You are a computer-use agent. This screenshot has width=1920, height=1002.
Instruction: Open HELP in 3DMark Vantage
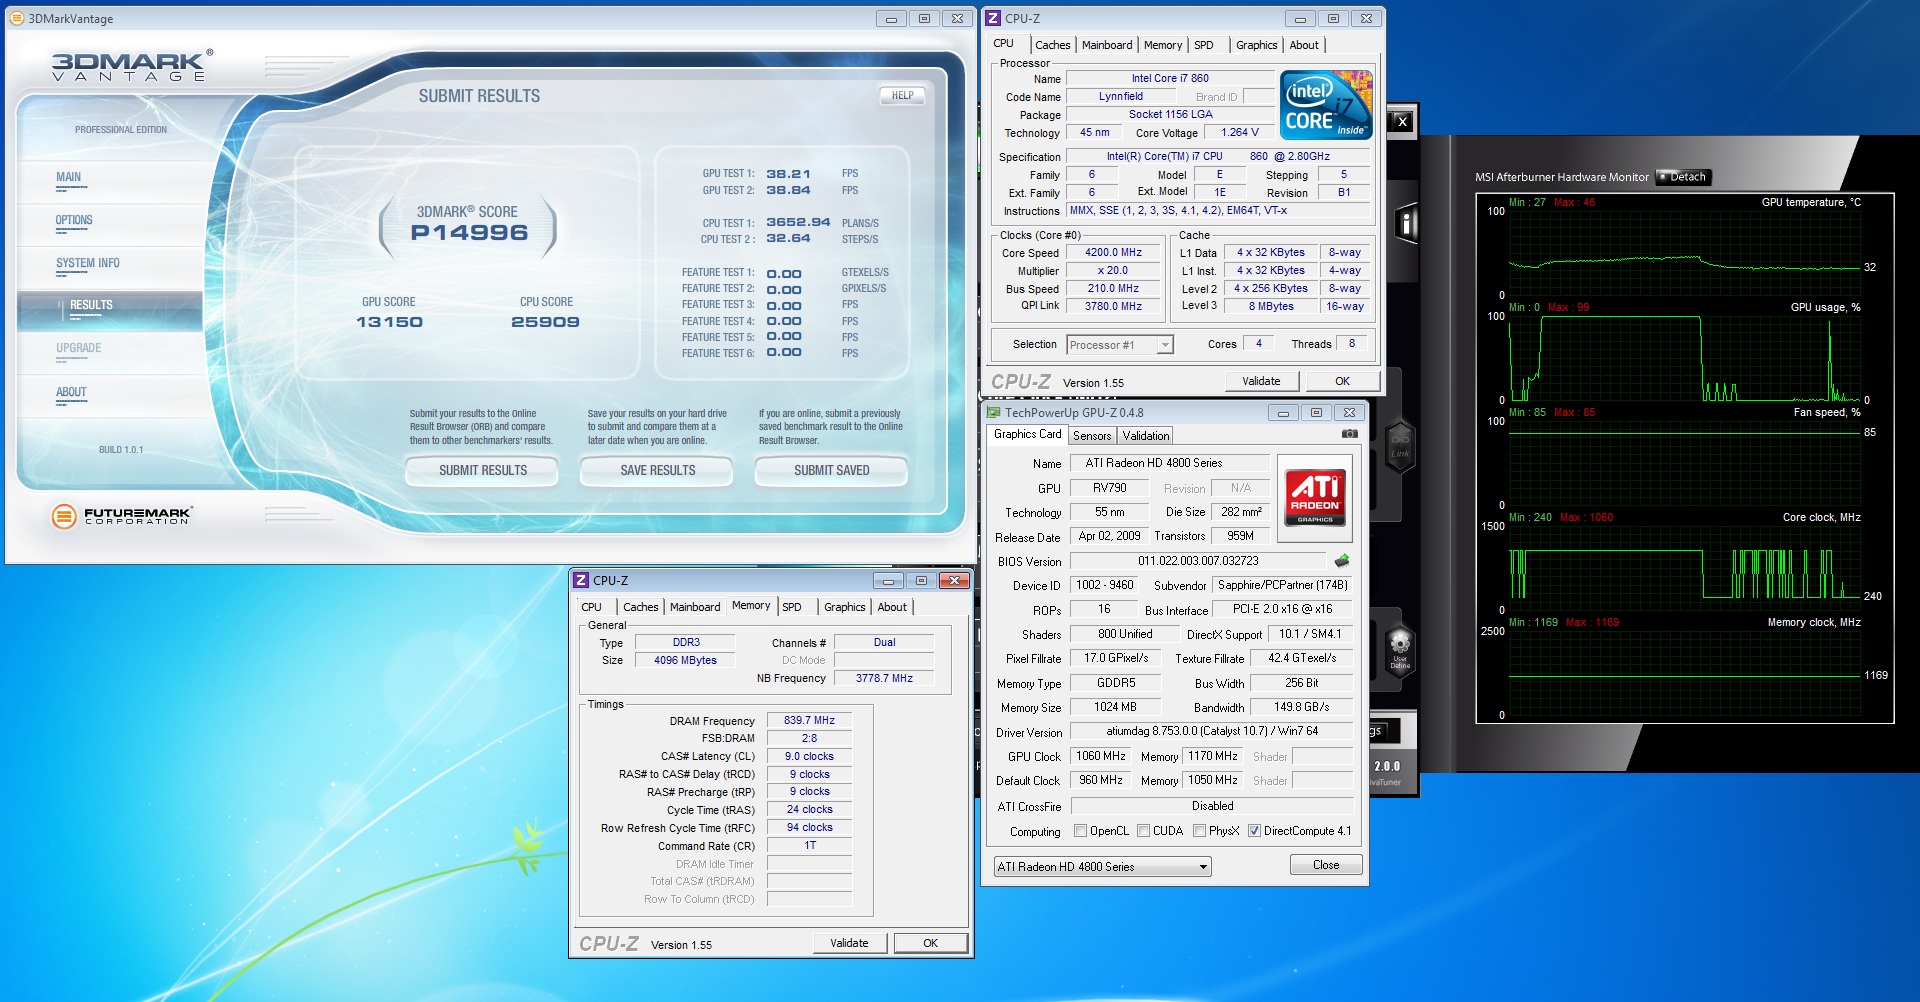click(x=902, y=96)
